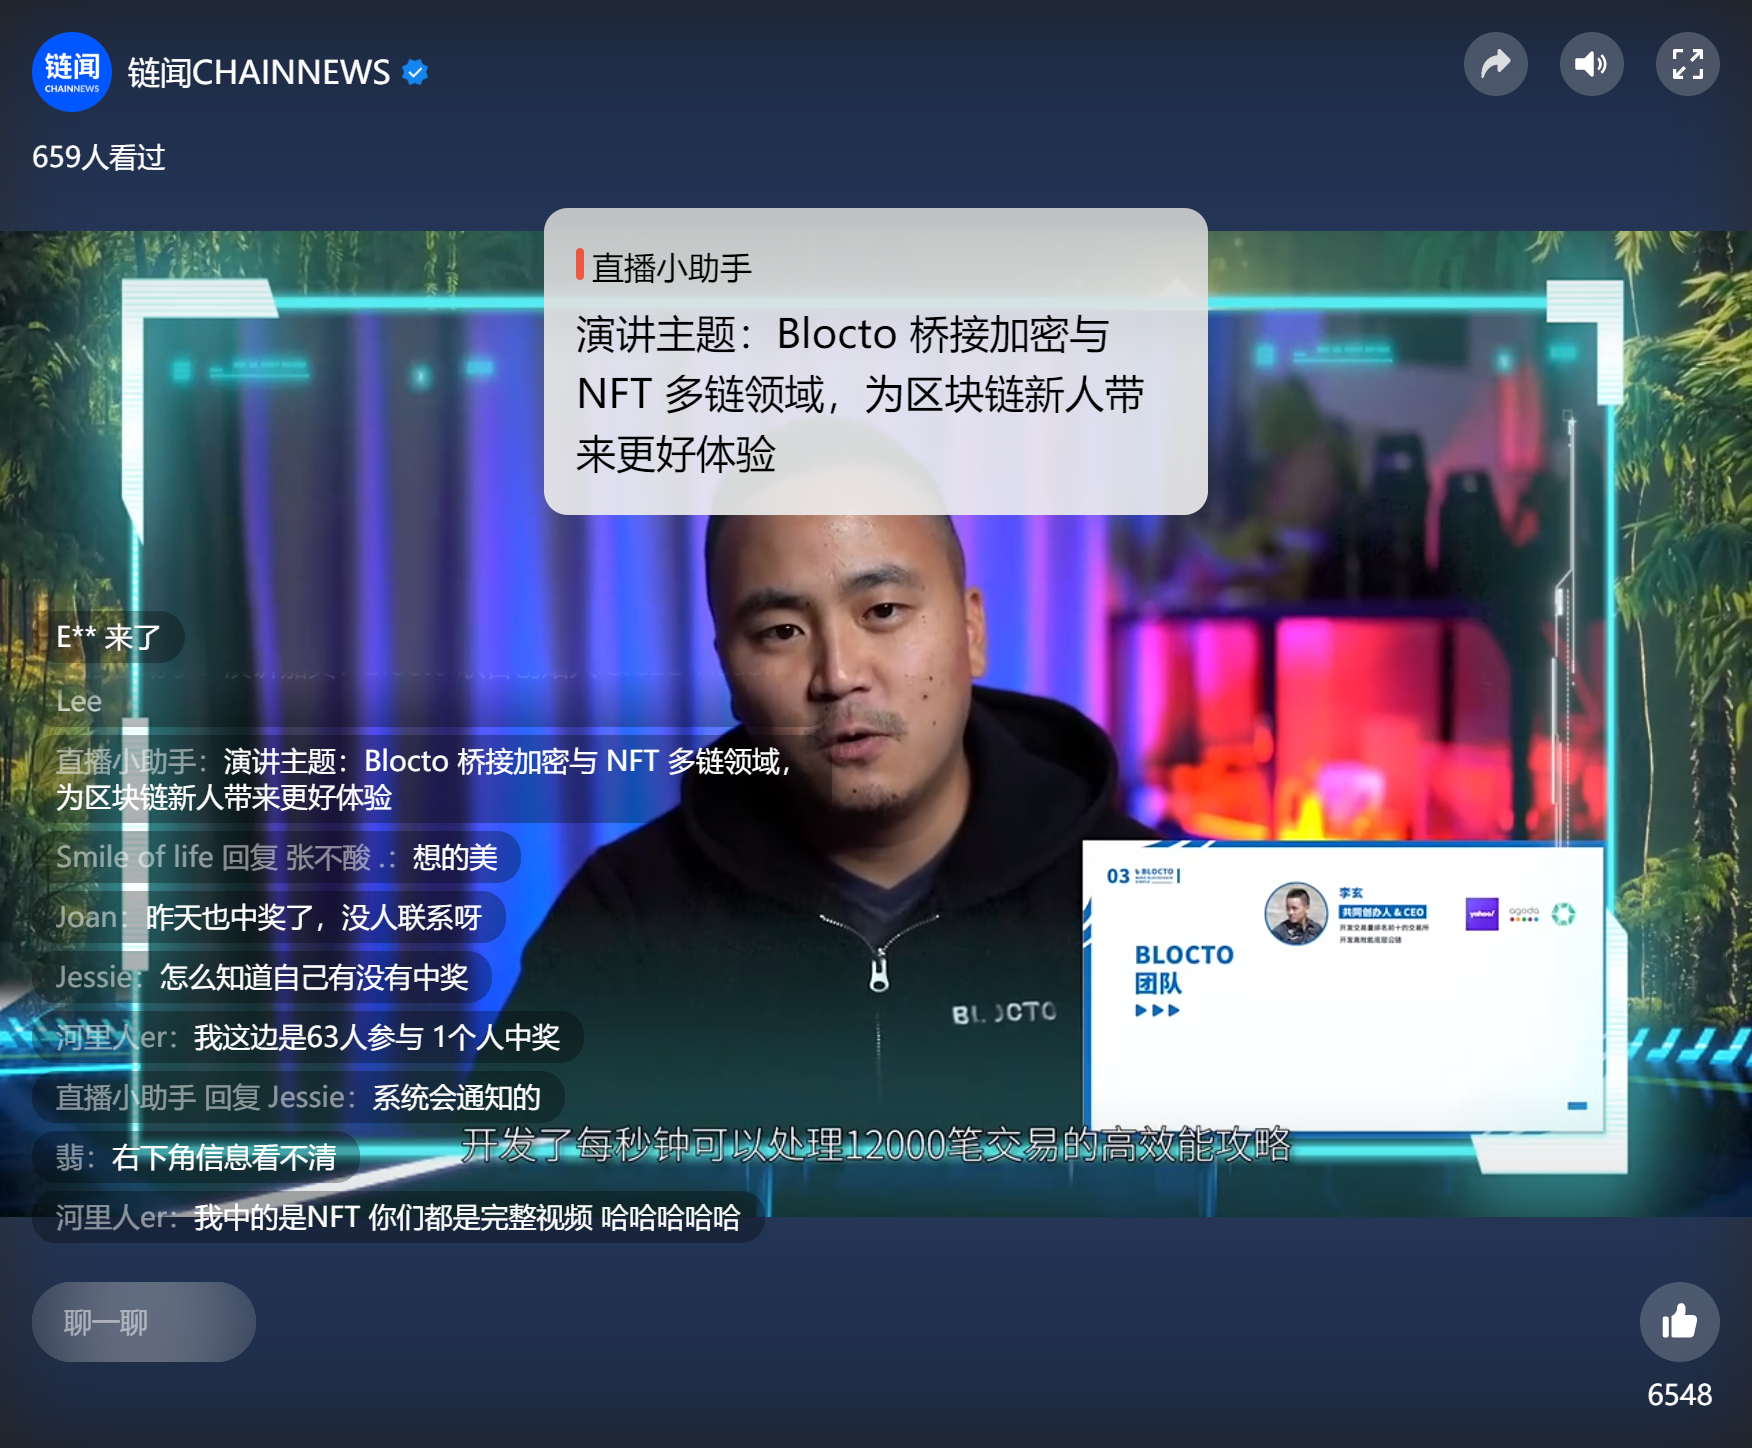
Task: Click the 6548 like count
Action: 1679,1394
